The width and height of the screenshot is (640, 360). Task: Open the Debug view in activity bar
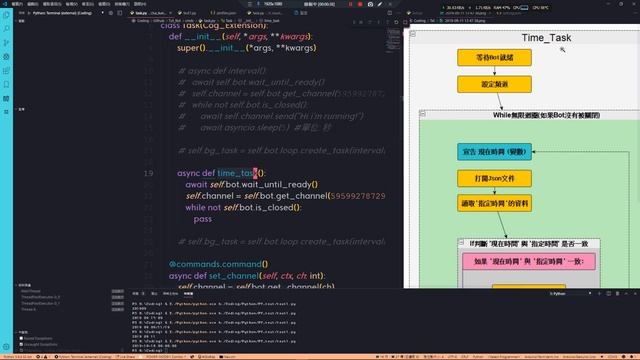6,57
